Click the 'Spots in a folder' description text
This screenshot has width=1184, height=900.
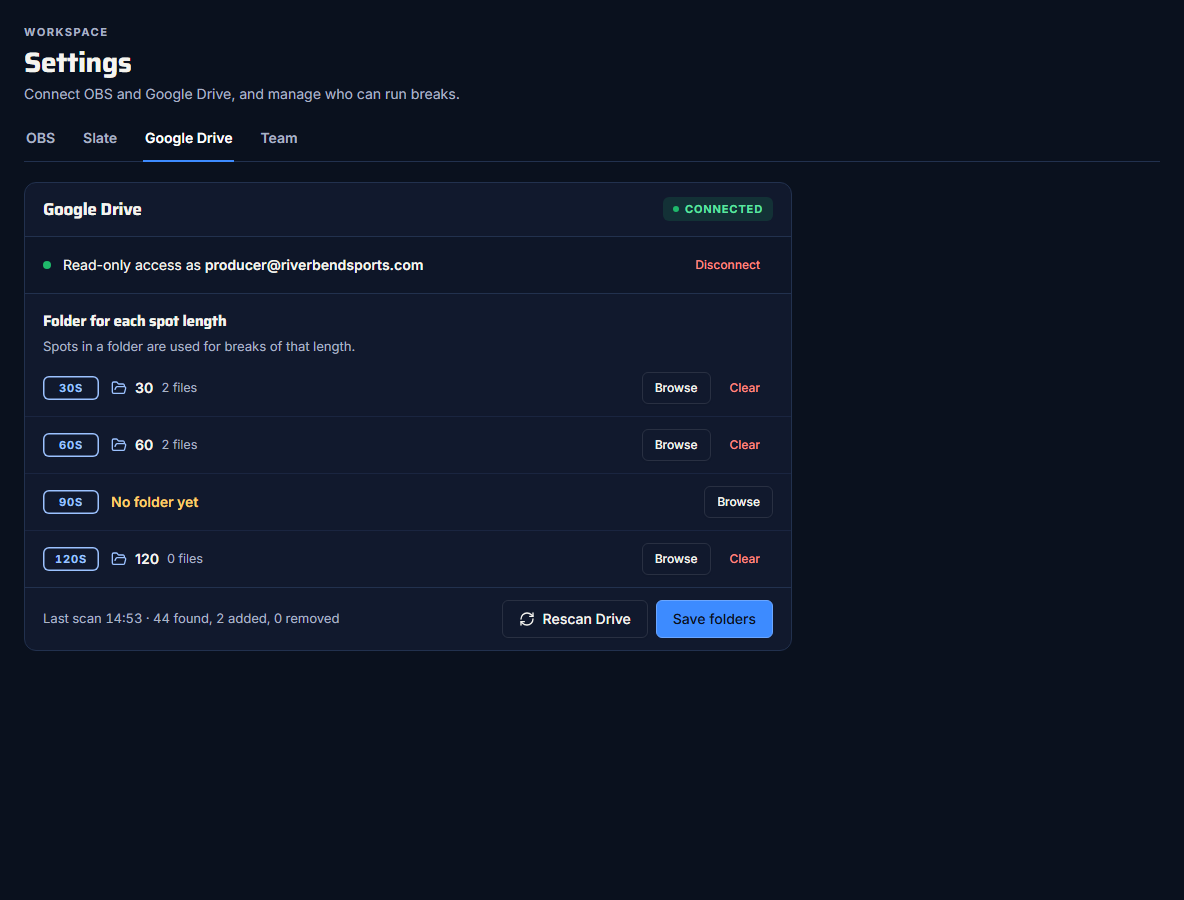[x=199, y=347]
